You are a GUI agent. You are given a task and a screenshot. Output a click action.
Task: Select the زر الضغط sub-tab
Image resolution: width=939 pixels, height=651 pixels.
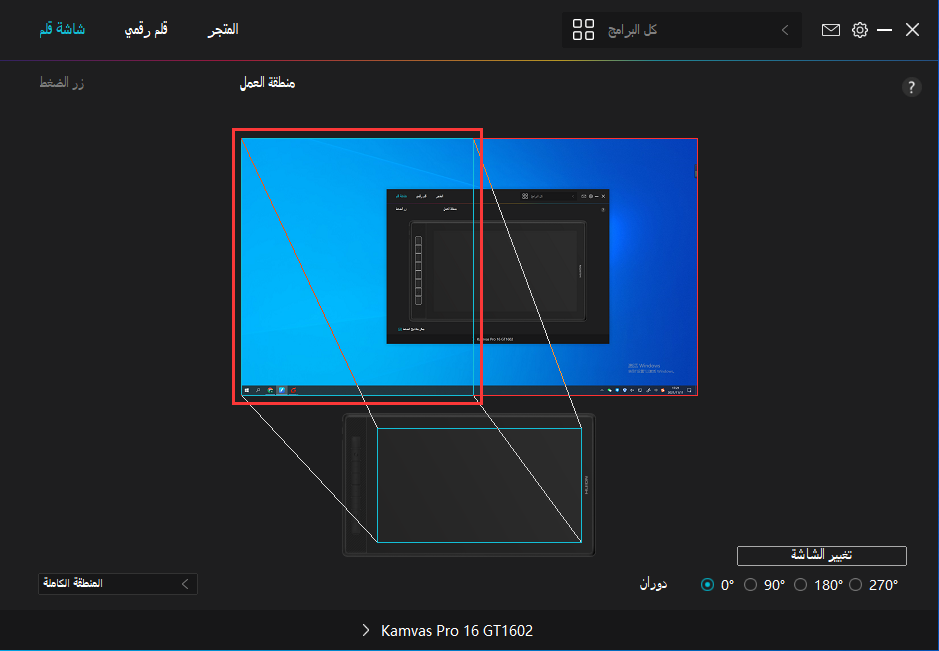62,83
